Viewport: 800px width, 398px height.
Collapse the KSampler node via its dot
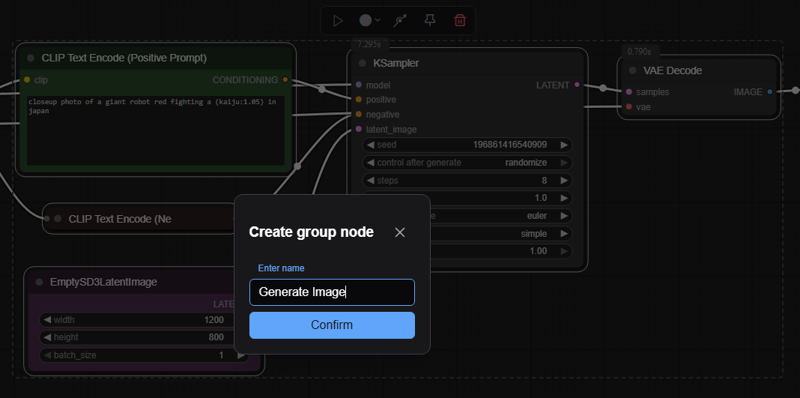(362, 63)
